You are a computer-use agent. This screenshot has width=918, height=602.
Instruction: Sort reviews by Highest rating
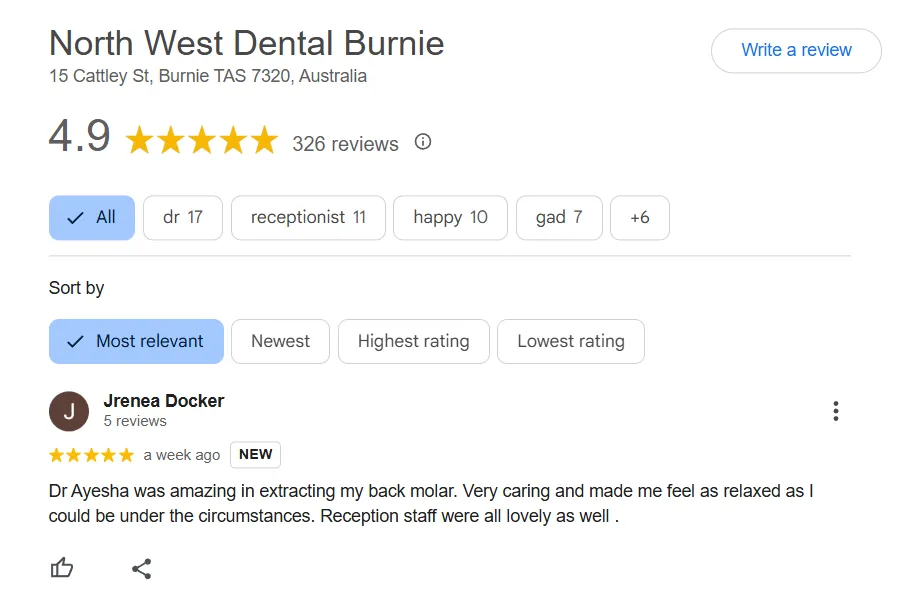pyautogui.click(x=413, y=341)
